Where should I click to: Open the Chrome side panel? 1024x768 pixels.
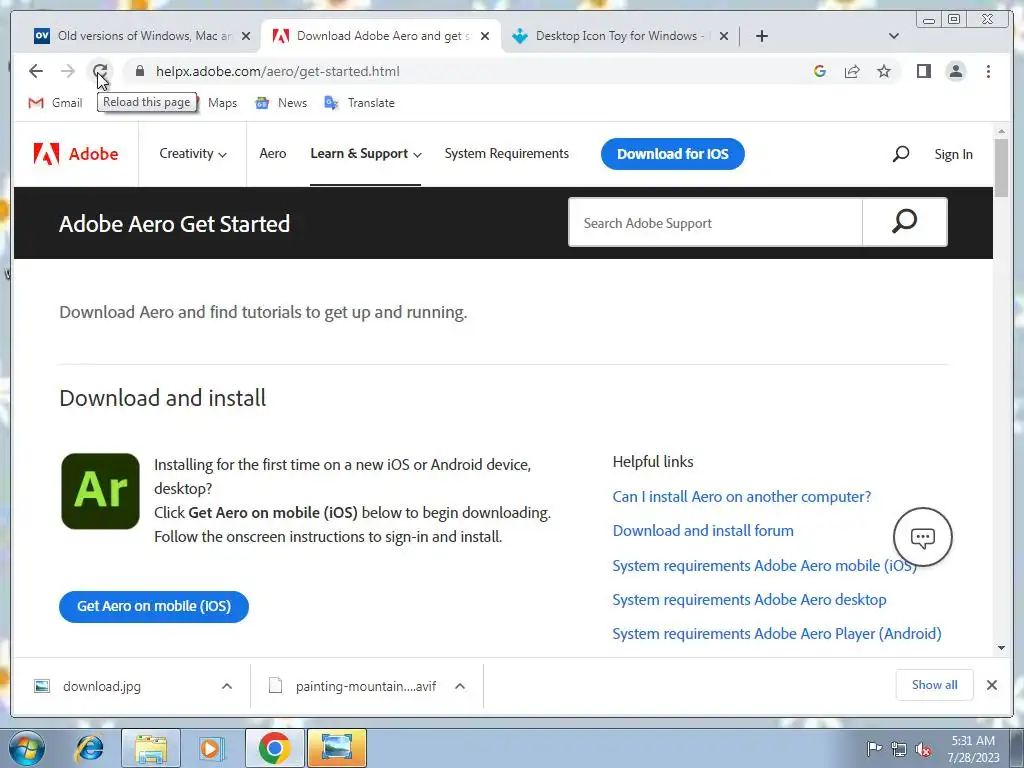(923, 71)
